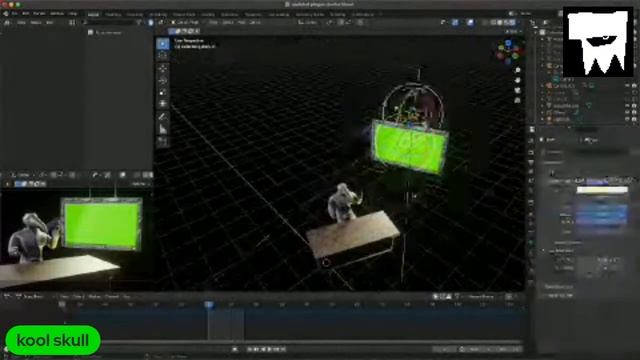Viewport: 640px width, 360px height.
Task: Toggle proportional editing in viewport header
Action: (x=360, y=22)
